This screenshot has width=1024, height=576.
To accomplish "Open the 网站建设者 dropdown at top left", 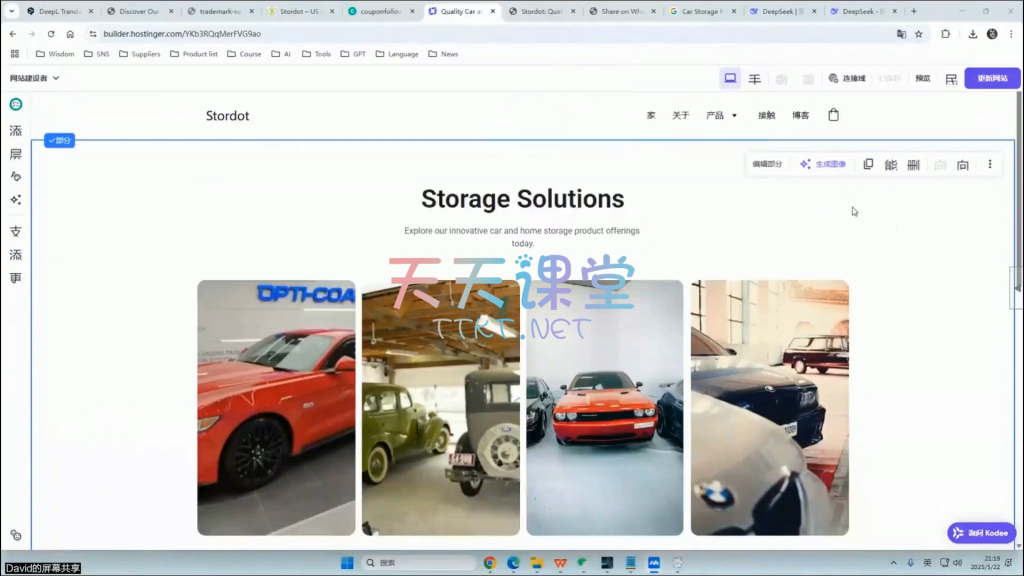I will pos(35,78).
